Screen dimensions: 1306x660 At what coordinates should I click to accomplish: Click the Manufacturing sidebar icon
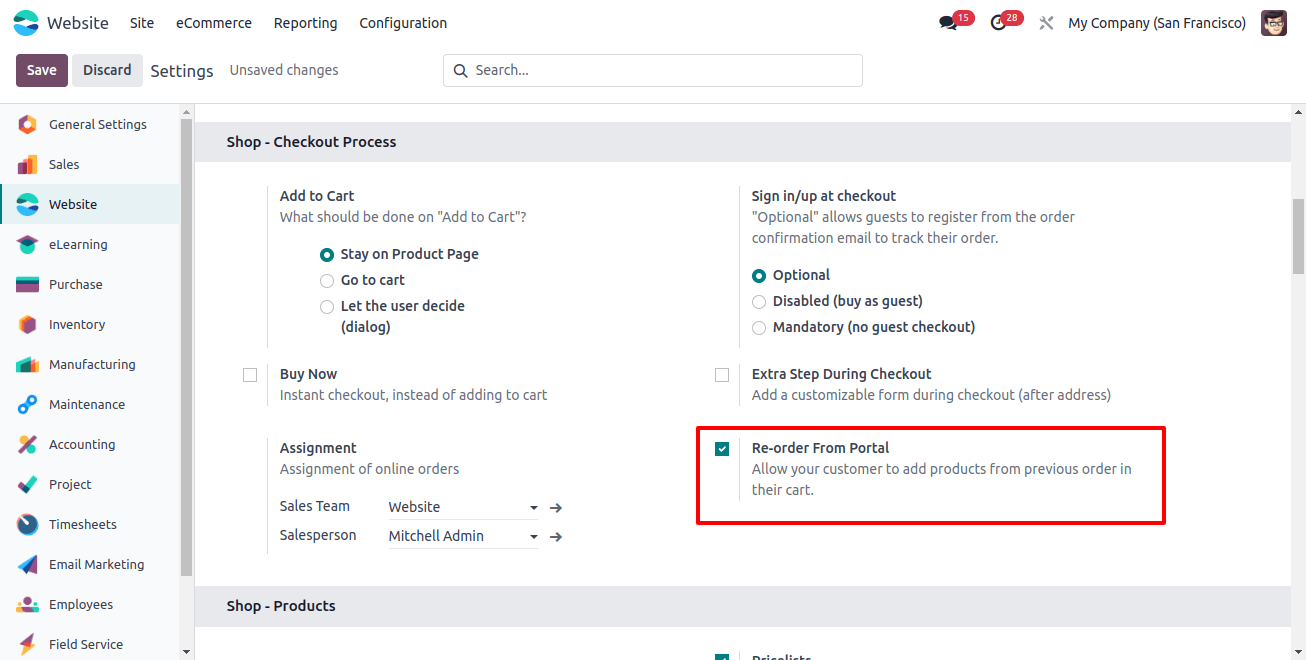coord(27,364)
